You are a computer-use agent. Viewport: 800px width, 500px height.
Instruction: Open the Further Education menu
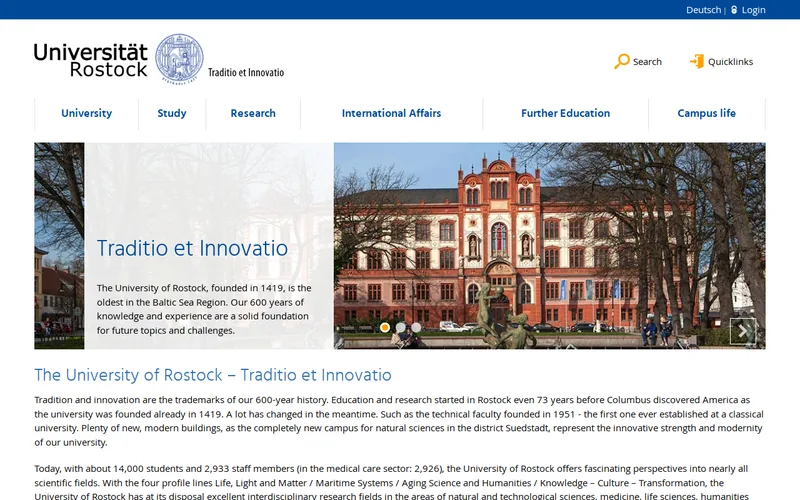point(565,113)
